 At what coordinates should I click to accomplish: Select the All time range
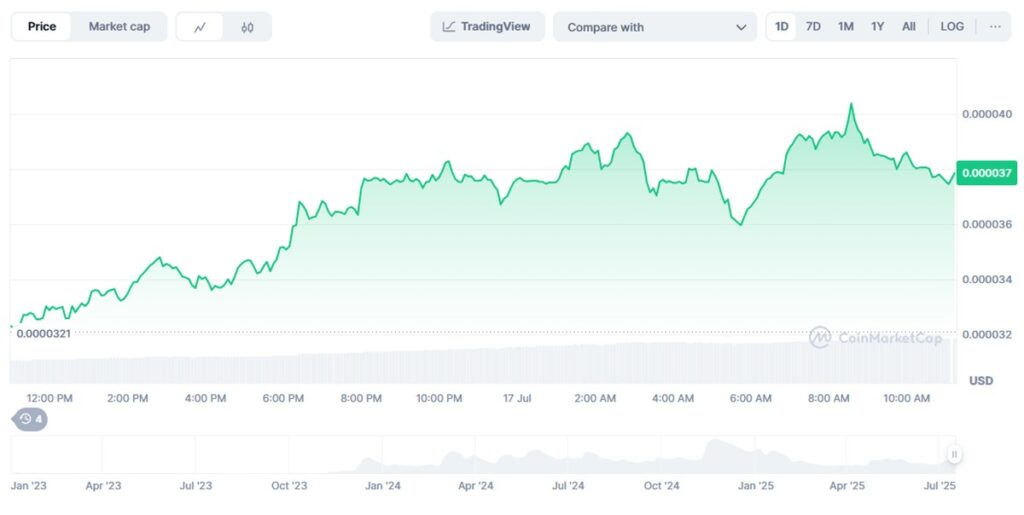tap(908, 27)
